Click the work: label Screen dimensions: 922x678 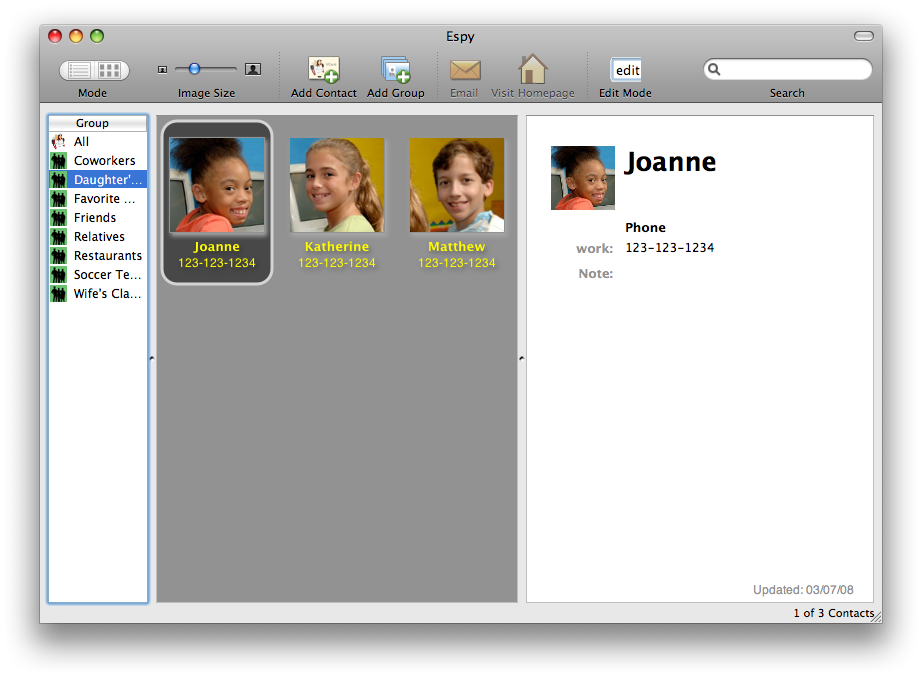pyautogui.click(x=594, y=249)
